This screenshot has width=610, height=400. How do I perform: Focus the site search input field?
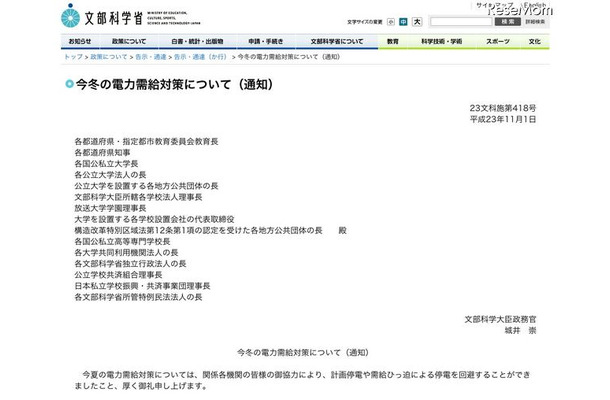click(461, 22)
